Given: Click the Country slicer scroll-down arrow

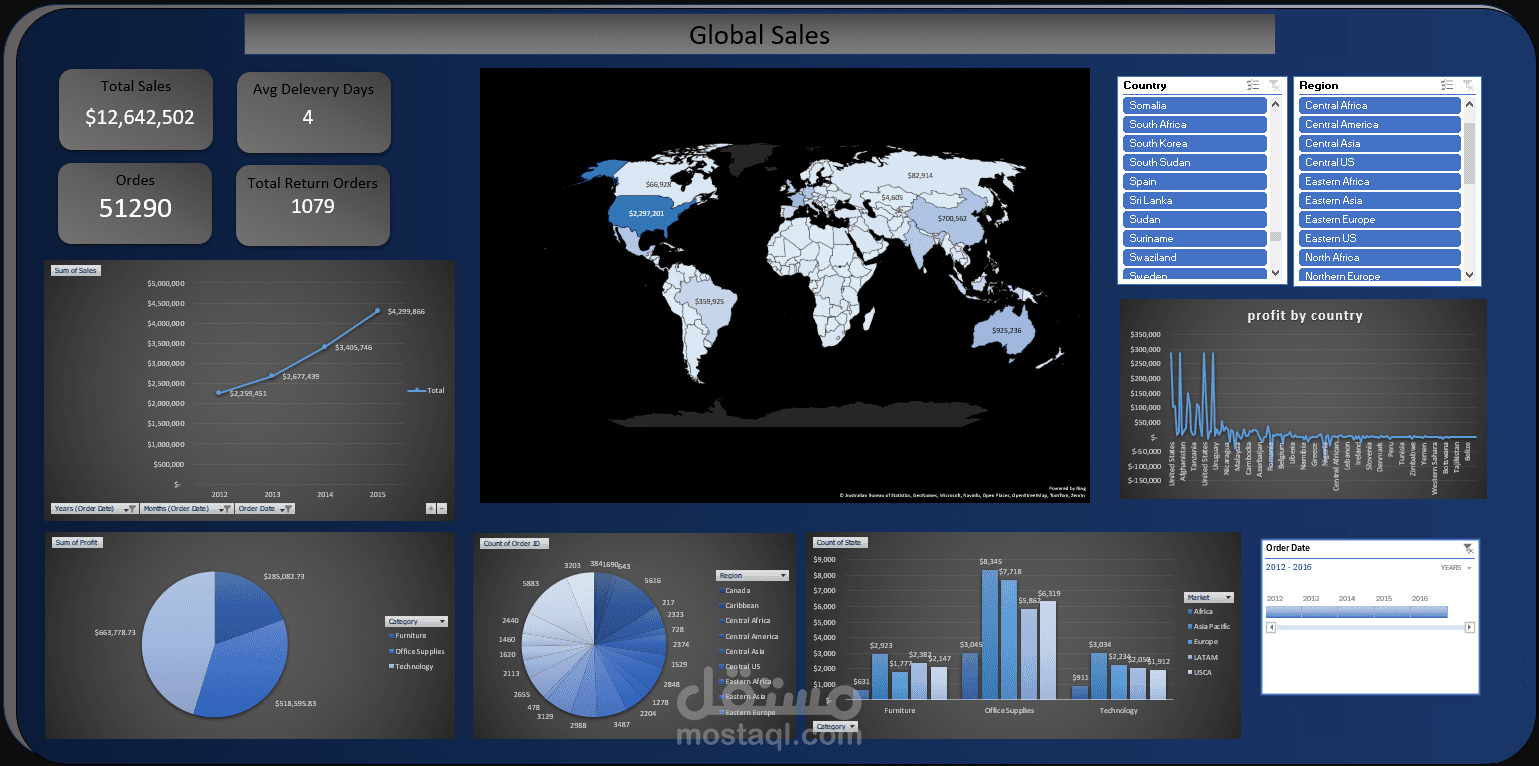Looking at the screenshot, I should coord(1275,273).
